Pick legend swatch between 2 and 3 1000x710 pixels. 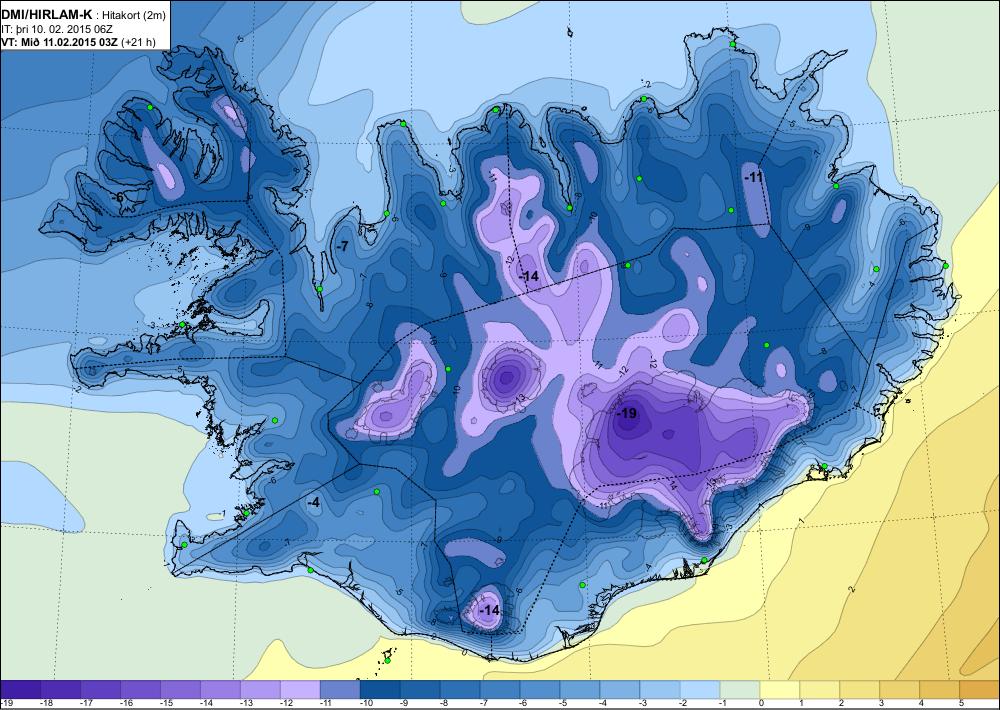point(858,689)
